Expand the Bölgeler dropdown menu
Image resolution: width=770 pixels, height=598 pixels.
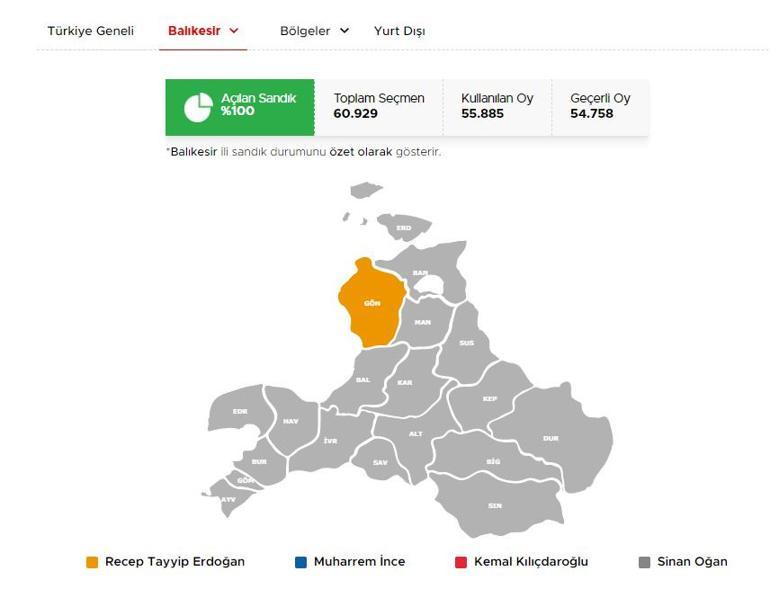[314, 31]
